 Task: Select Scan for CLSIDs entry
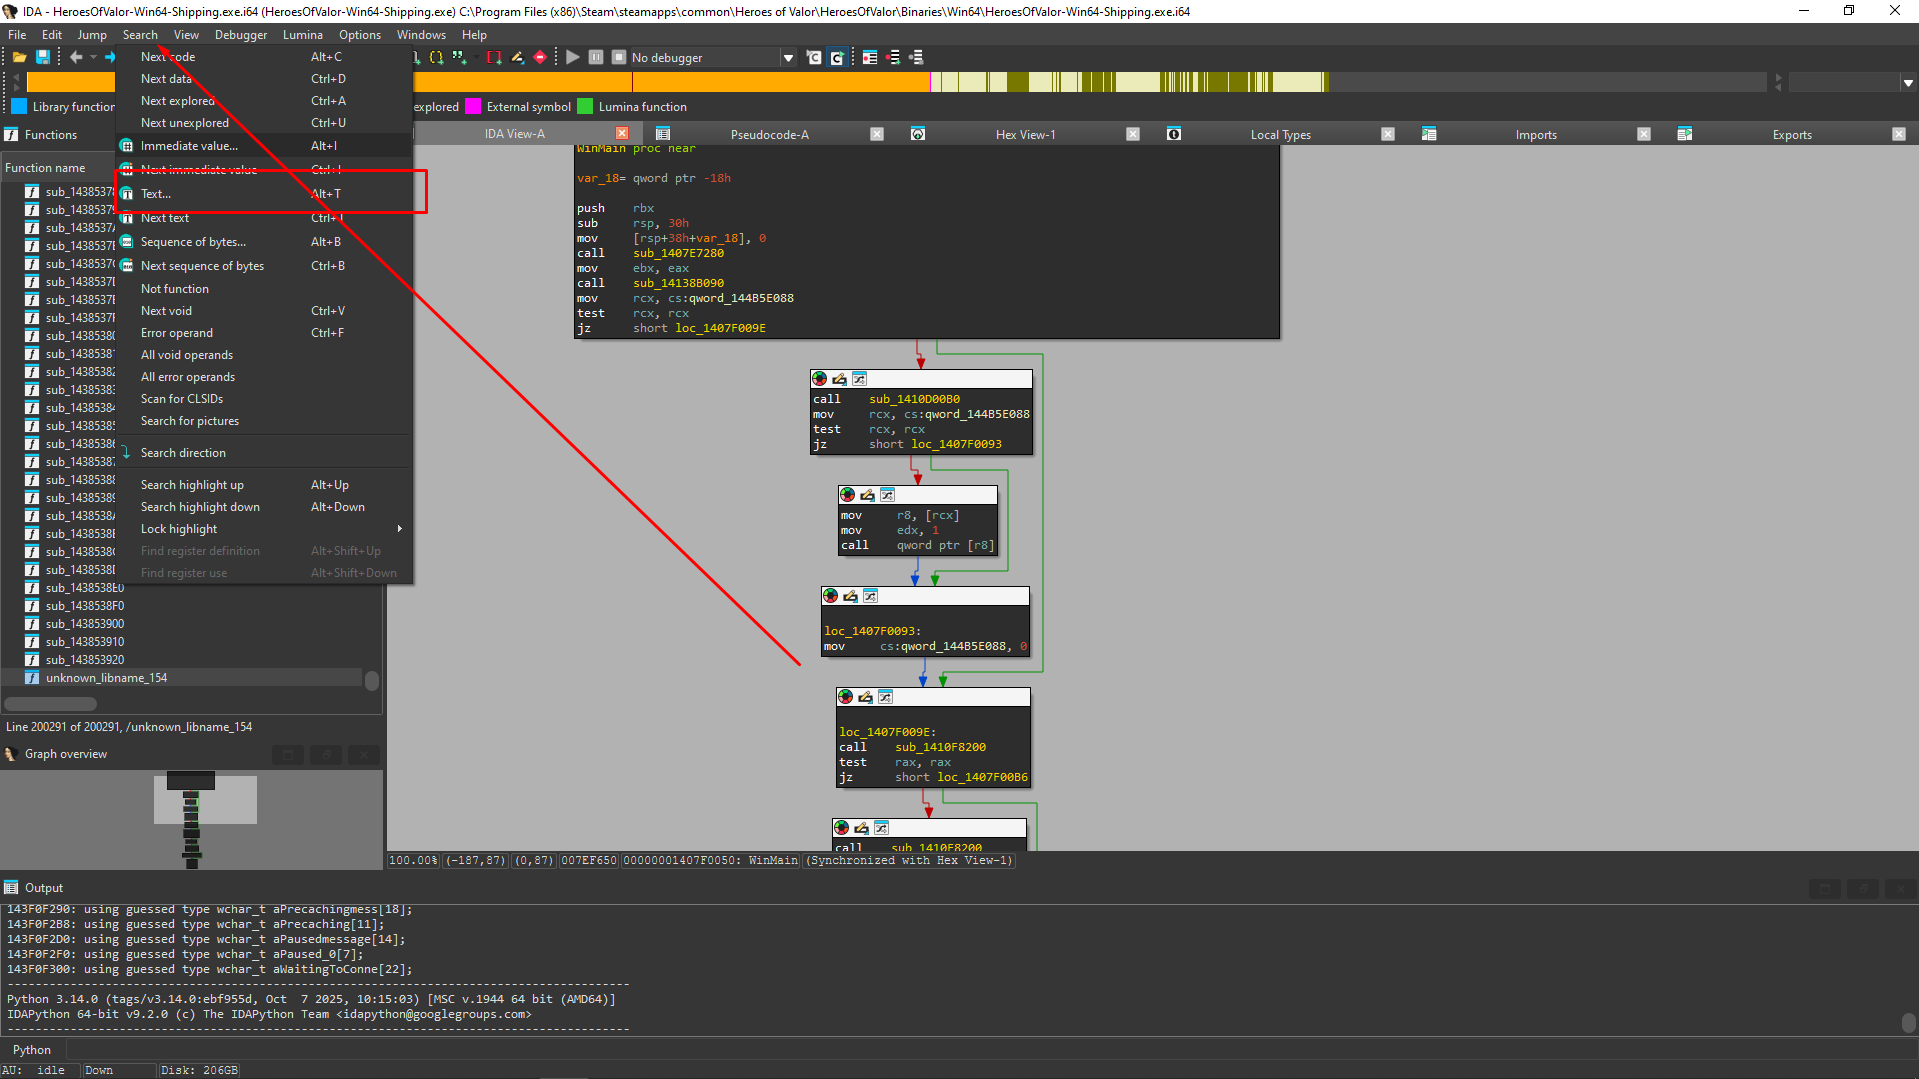264,399
